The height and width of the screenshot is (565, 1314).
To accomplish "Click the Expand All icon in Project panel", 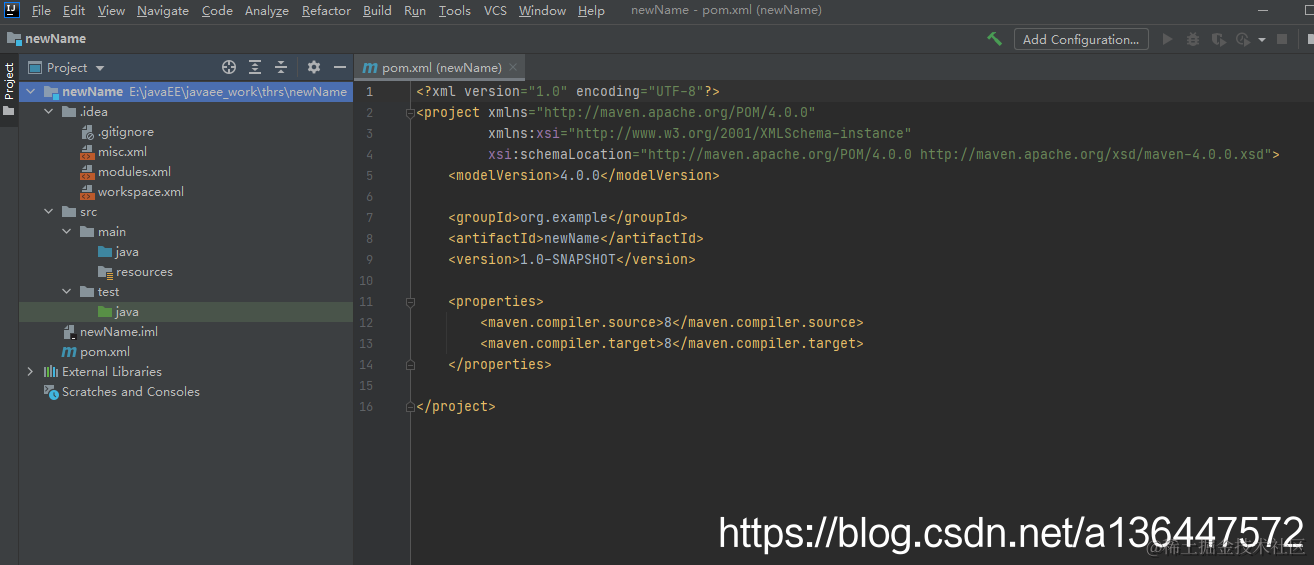I will pyautogui.click(x=255, y=67).
